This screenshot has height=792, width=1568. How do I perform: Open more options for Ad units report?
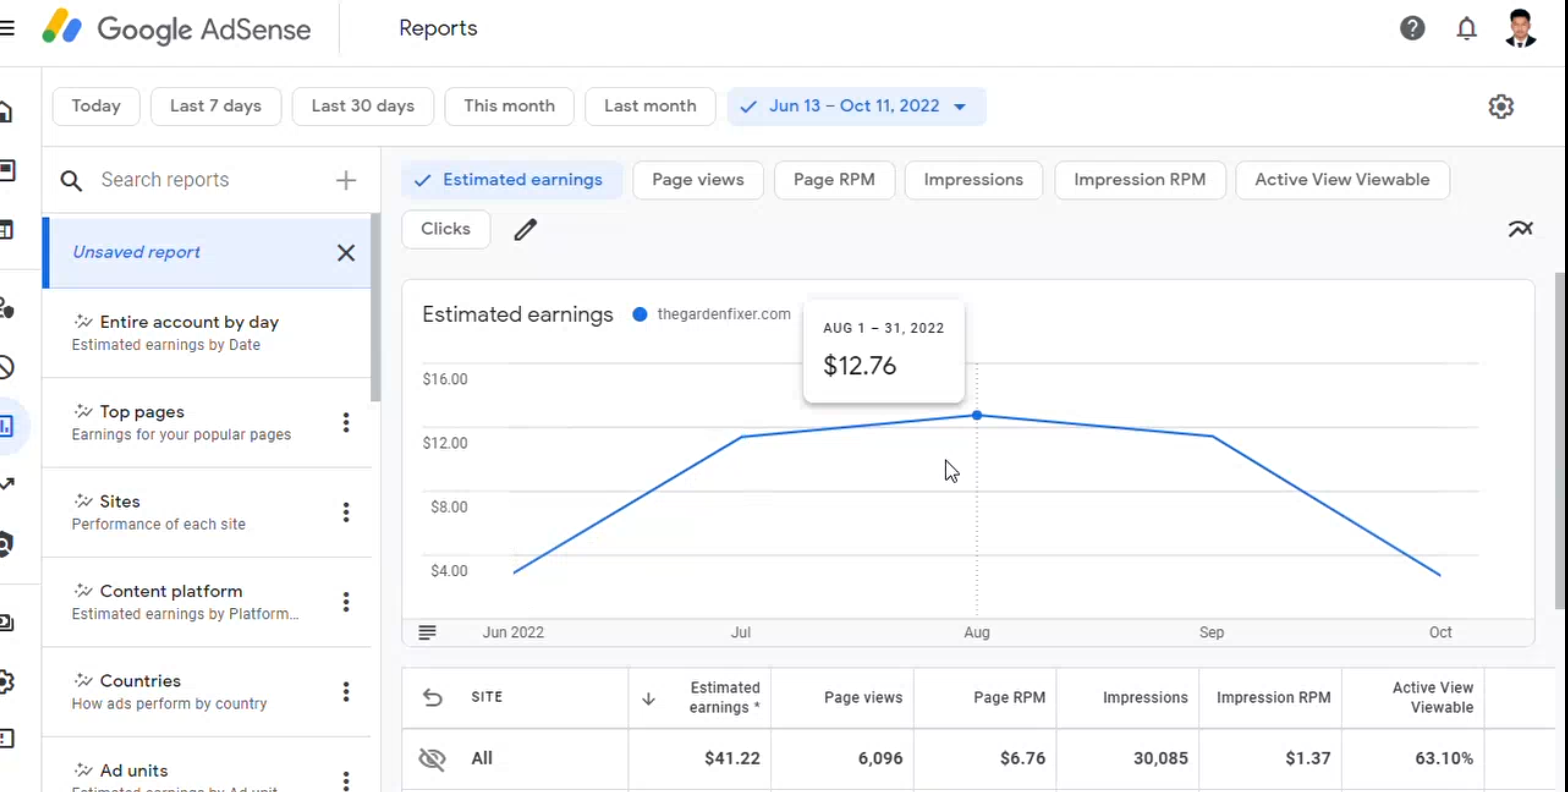346,780
